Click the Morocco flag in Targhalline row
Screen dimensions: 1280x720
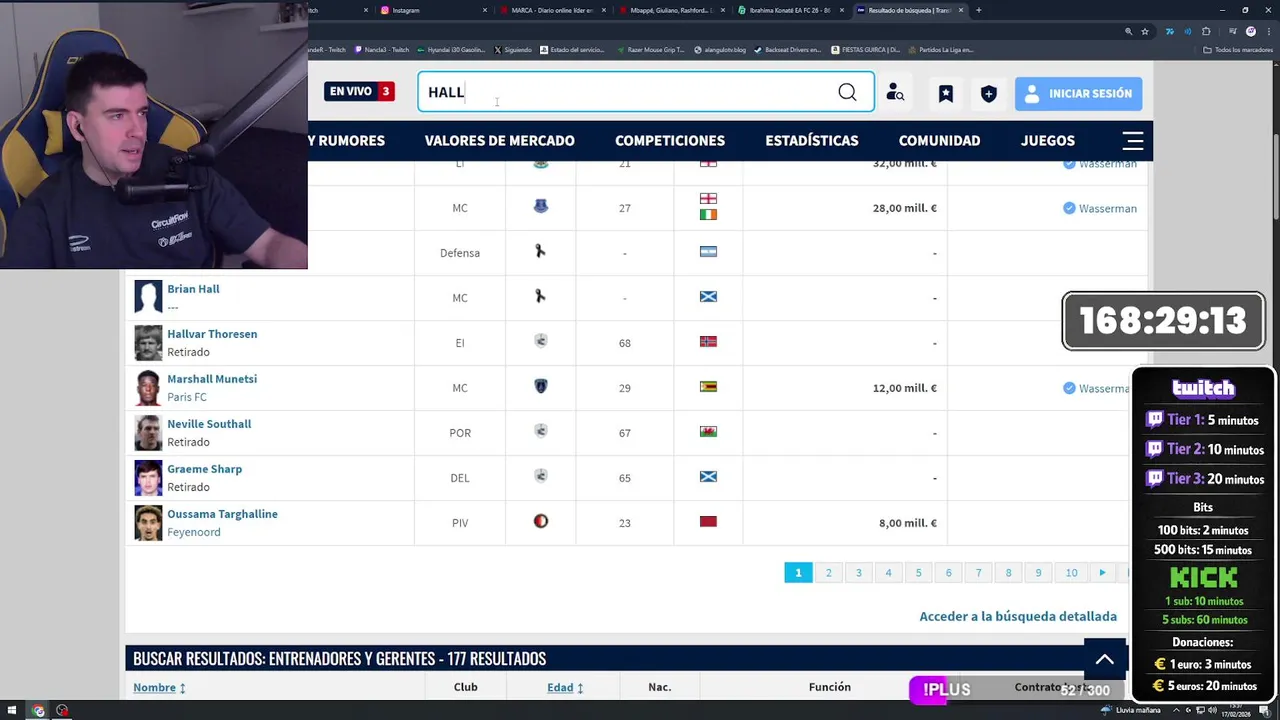(x=708, y=522)
